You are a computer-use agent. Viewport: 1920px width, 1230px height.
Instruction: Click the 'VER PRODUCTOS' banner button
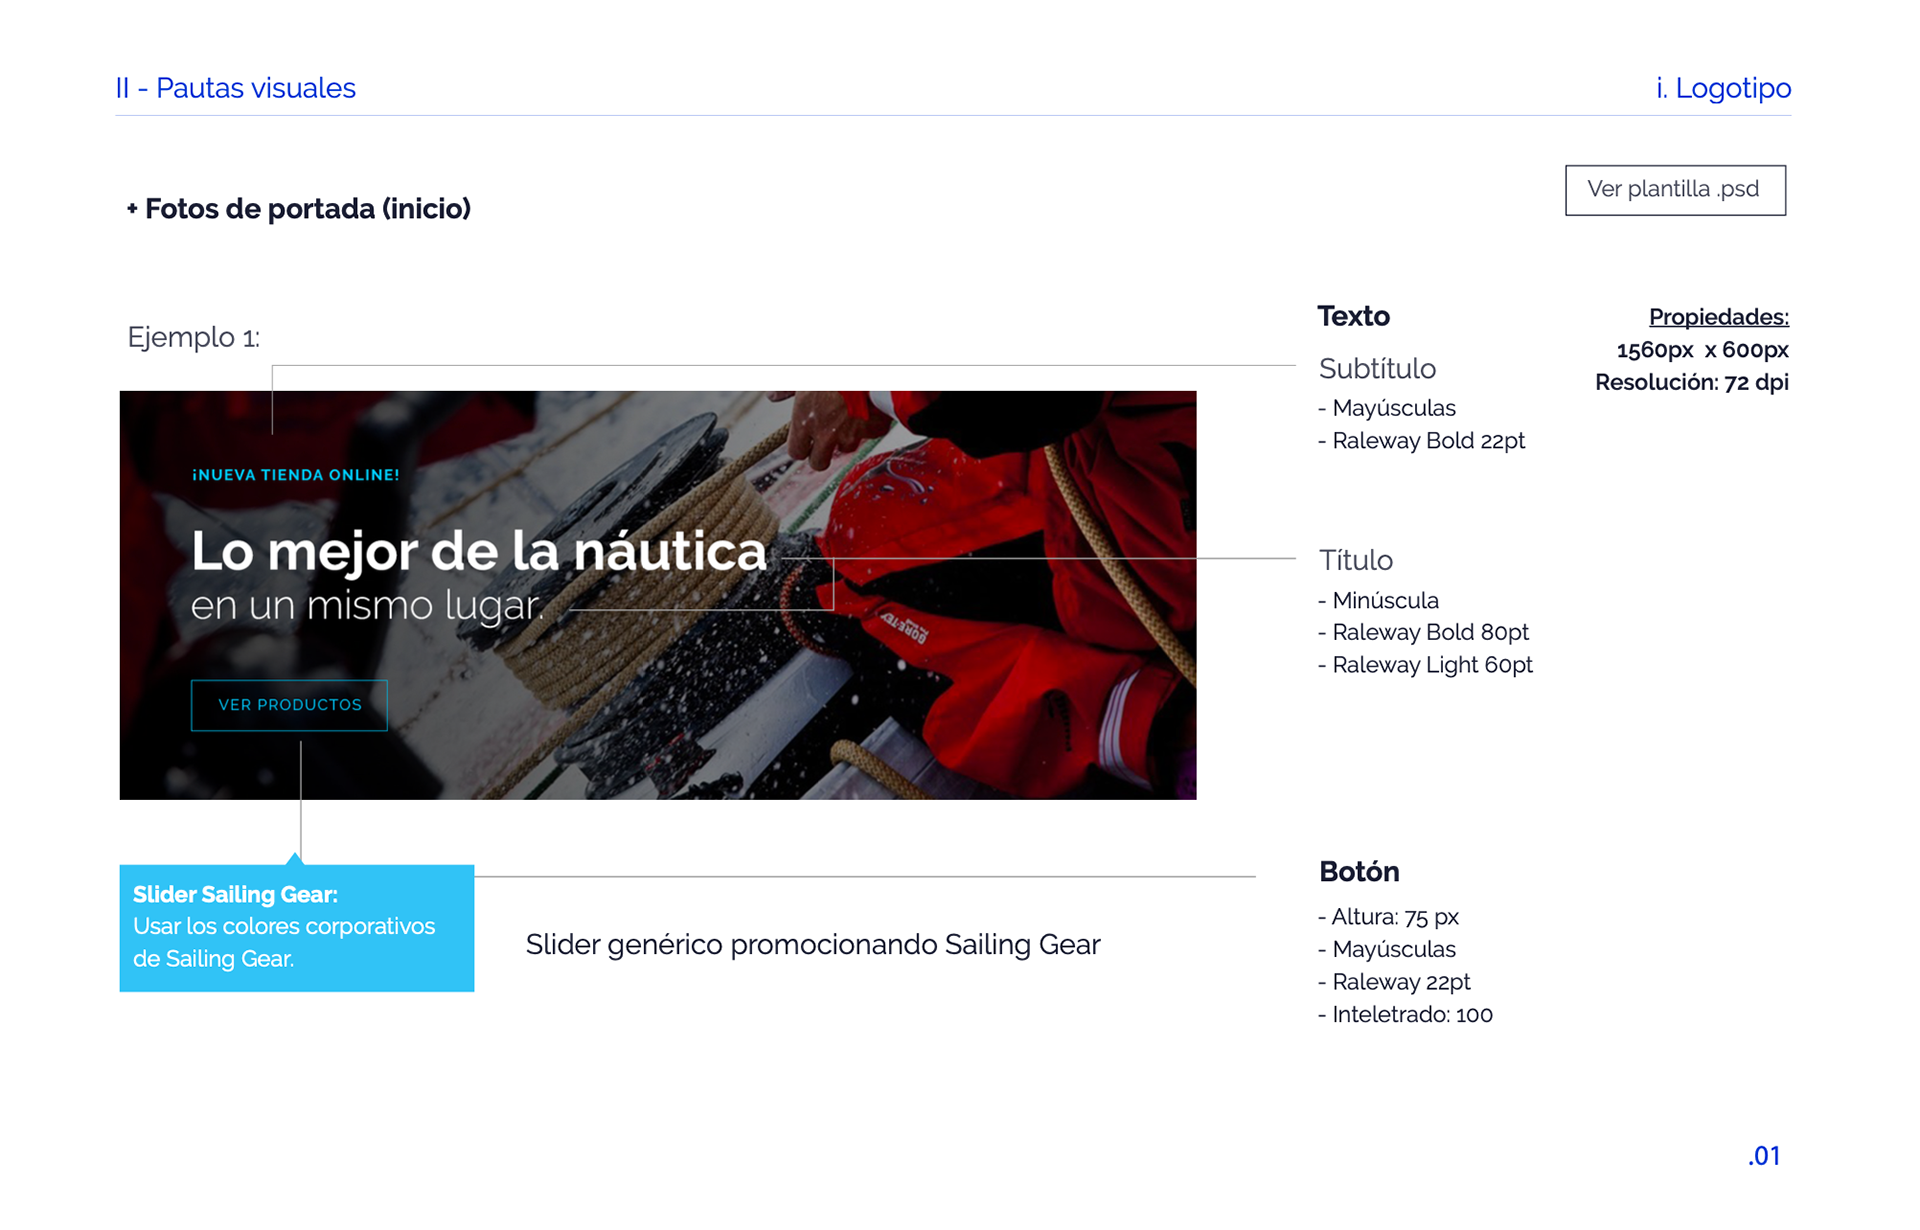click(289, 705)
